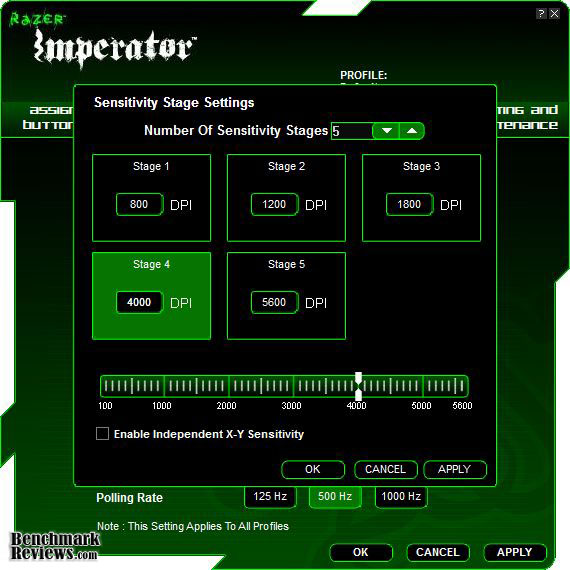
Task: Enable Independent X-Y Sensitivity checkbox
Action: tap(103, 434)
